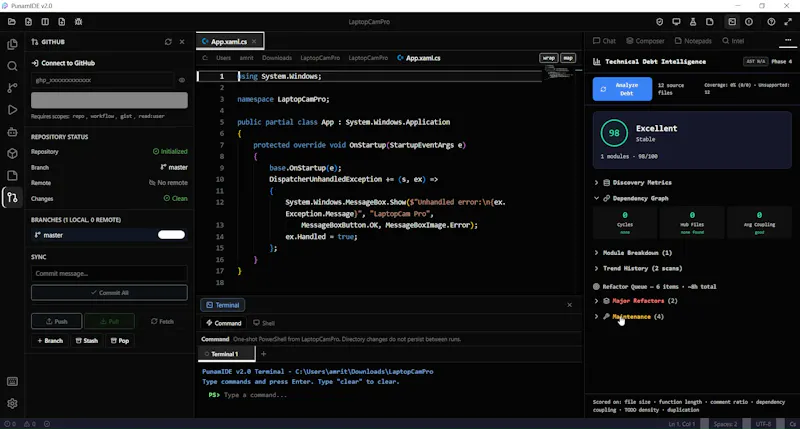Open the settings gear in sidebar
The width and height of the screenshot is (800, 429).
point(12,403)
